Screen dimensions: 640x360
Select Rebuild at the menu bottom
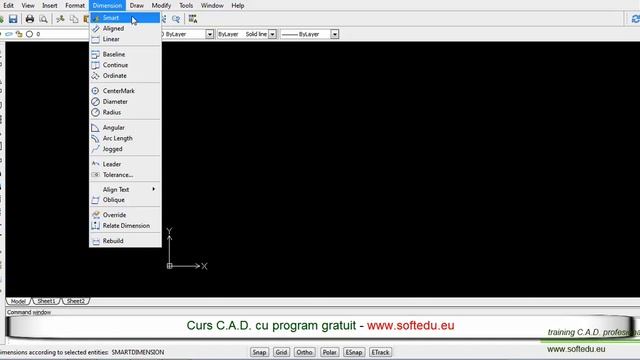[125, 241]
